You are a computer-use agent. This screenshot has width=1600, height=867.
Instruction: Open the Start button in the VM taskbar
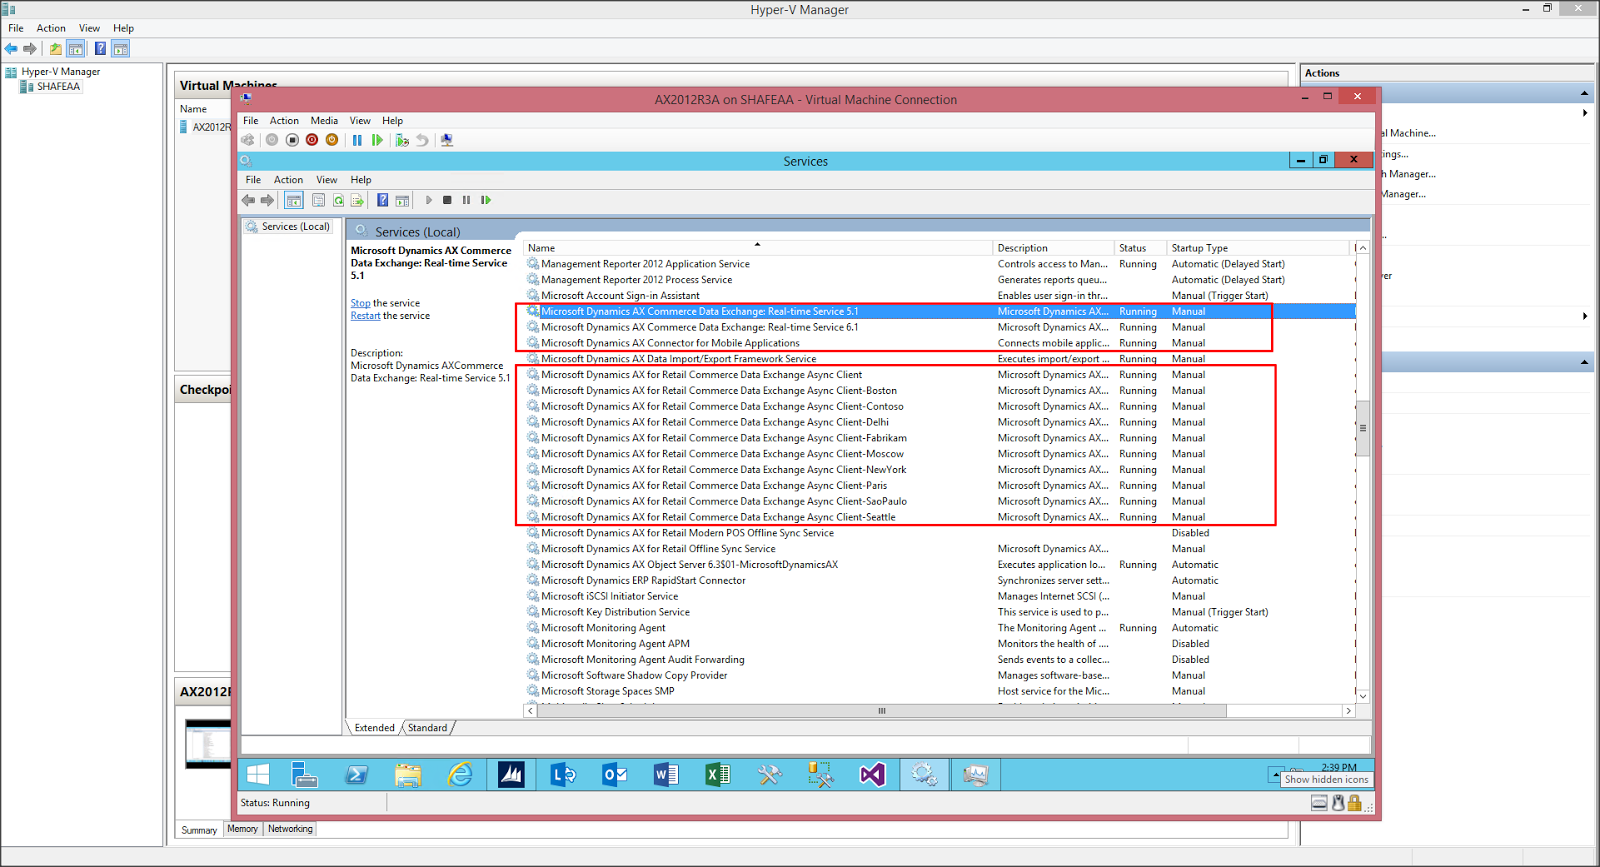(258, 774)
